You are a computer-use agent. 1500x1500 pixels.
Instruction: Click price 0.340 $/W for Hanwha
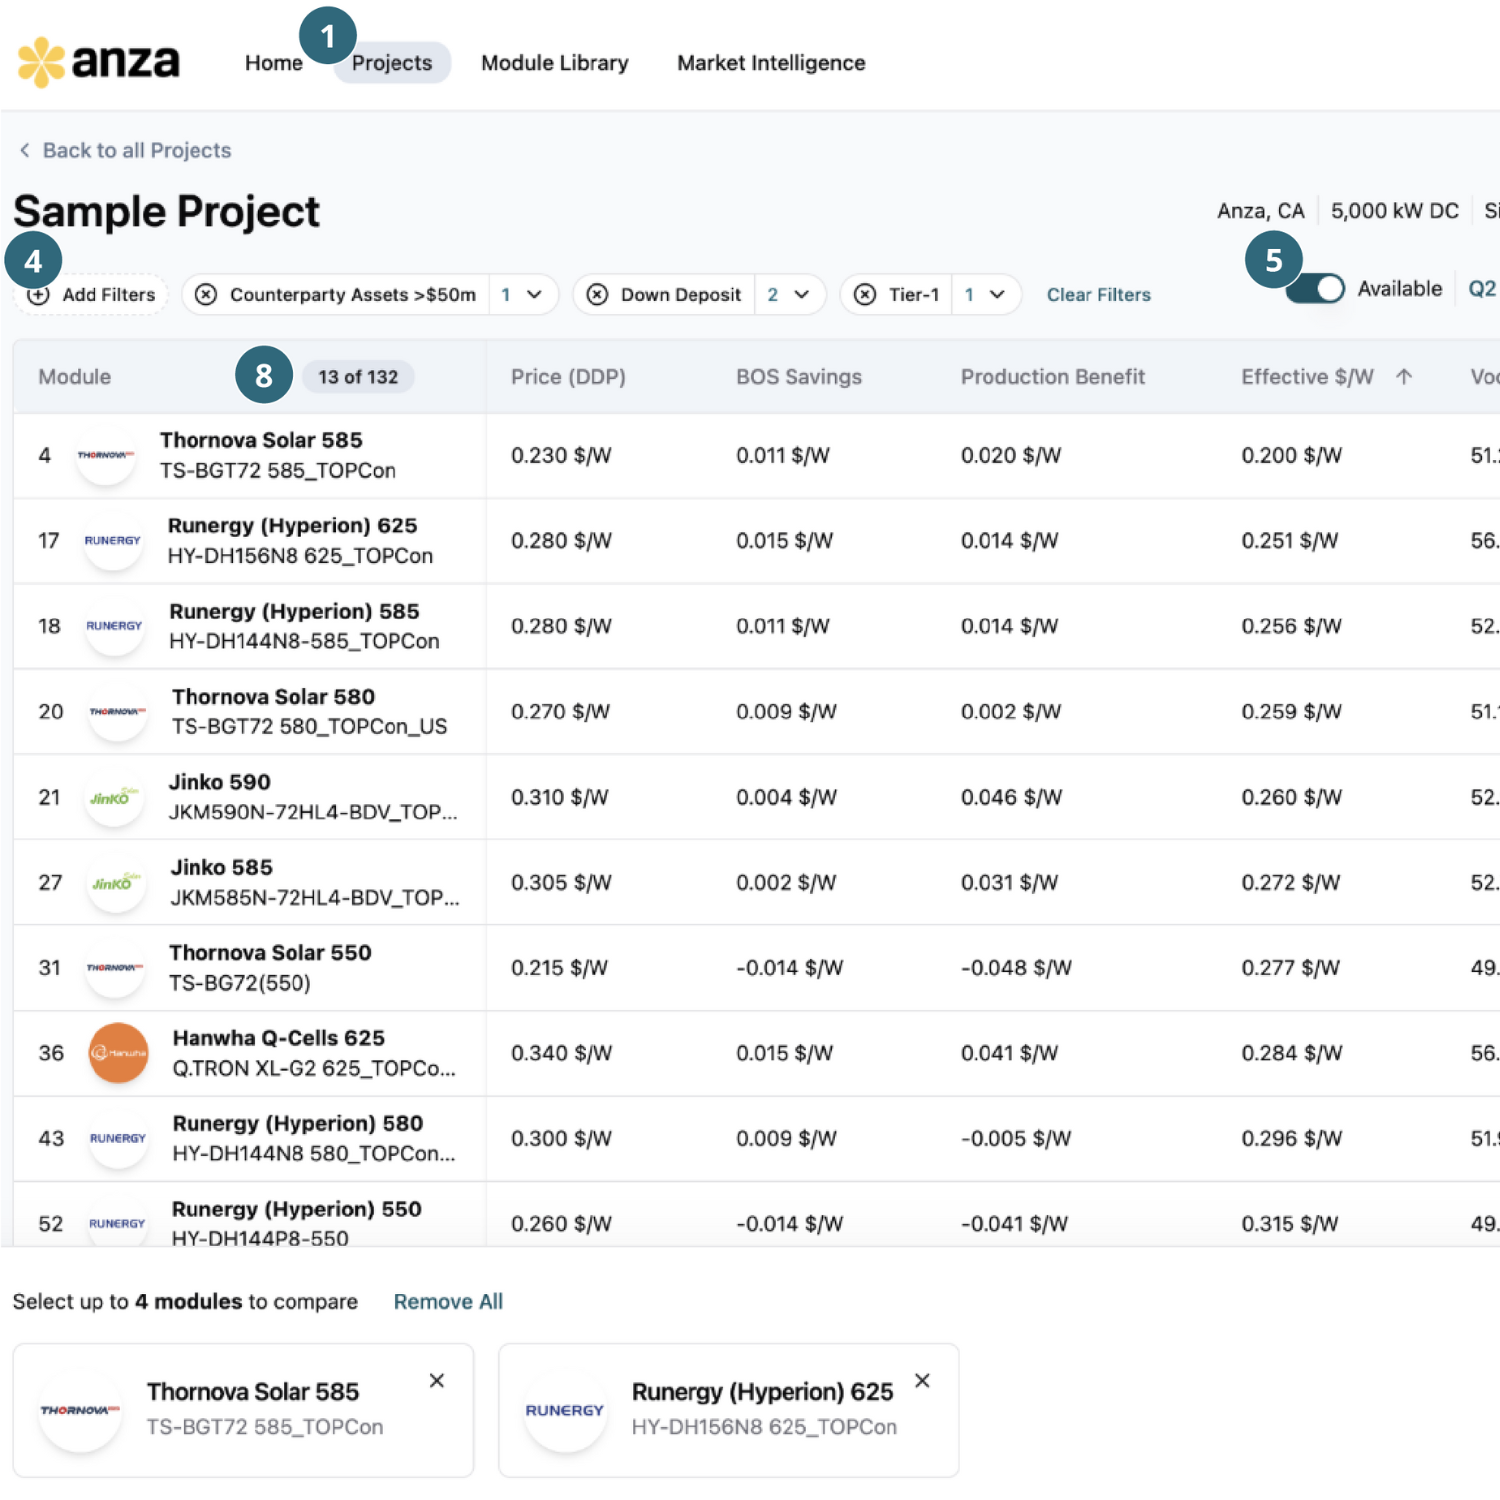point(561,1053)
